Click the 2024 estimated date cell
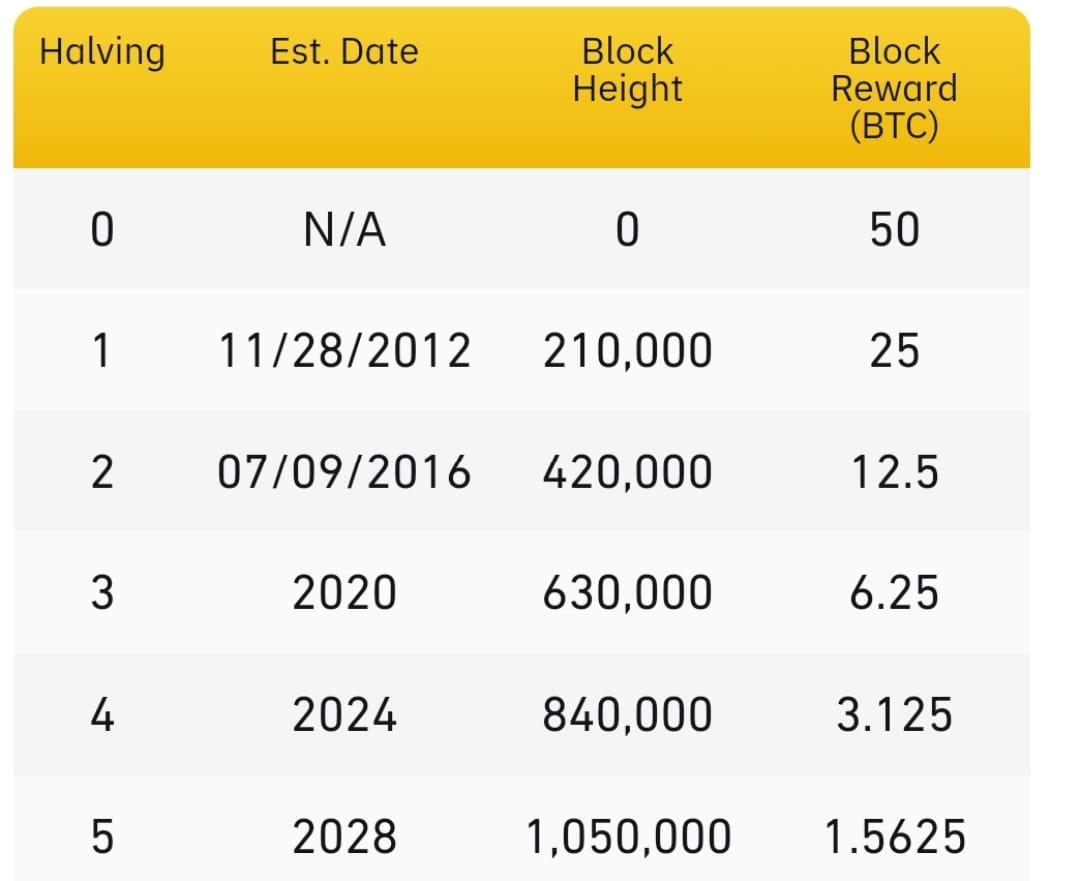The width and height of the screenshot is (1080, 881). click(x=344, y=715)
